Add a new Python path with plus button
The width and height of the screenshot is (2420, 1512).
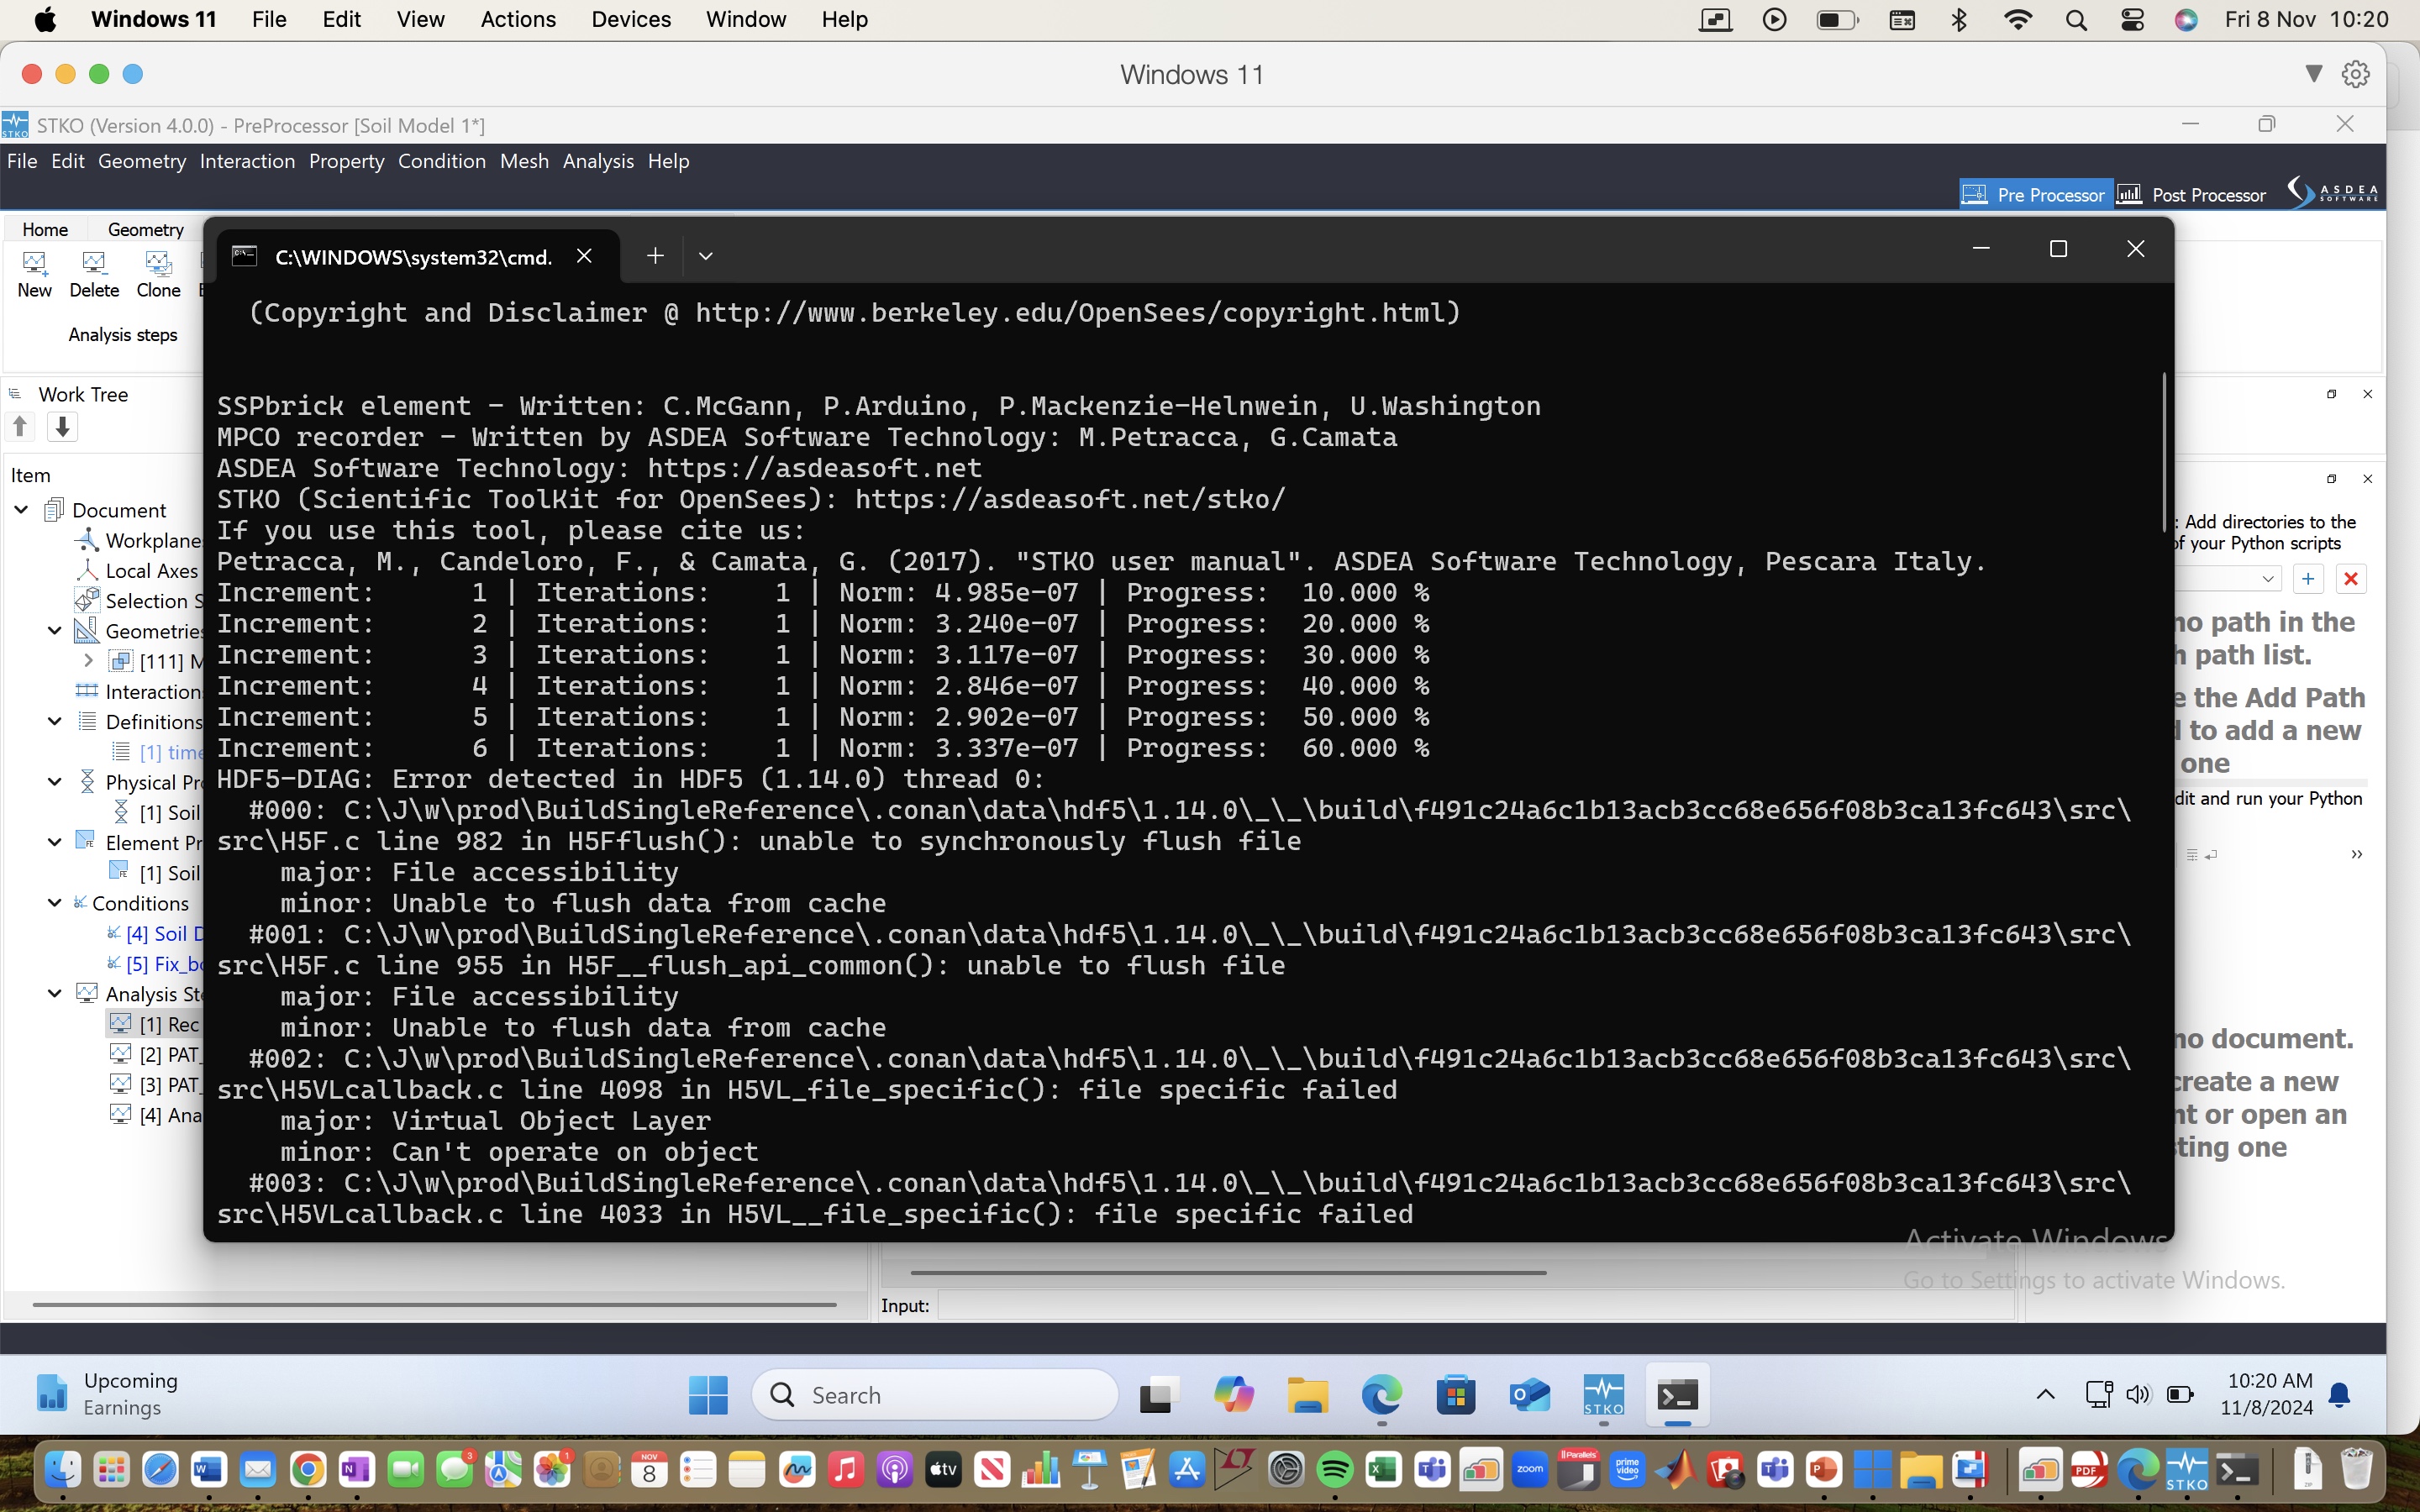(x=2308, y=579)
